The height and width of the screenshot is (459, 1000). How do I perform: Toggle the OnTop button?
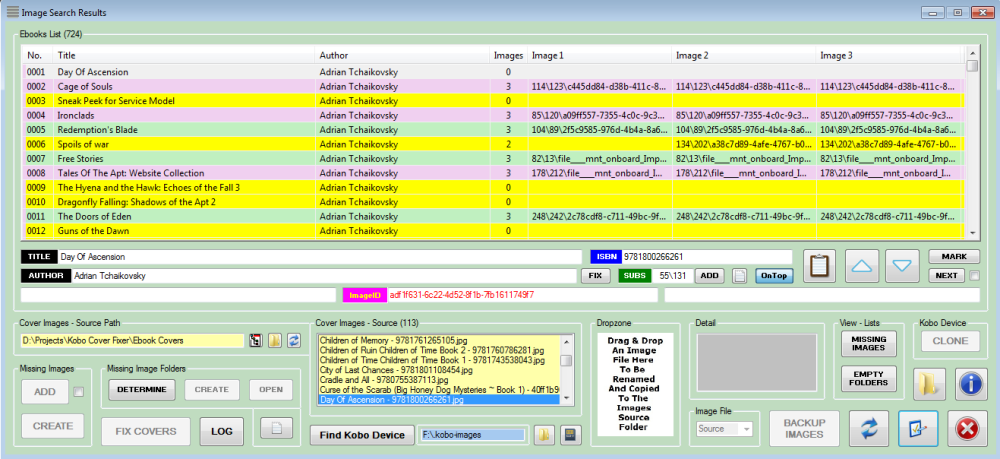774,276
